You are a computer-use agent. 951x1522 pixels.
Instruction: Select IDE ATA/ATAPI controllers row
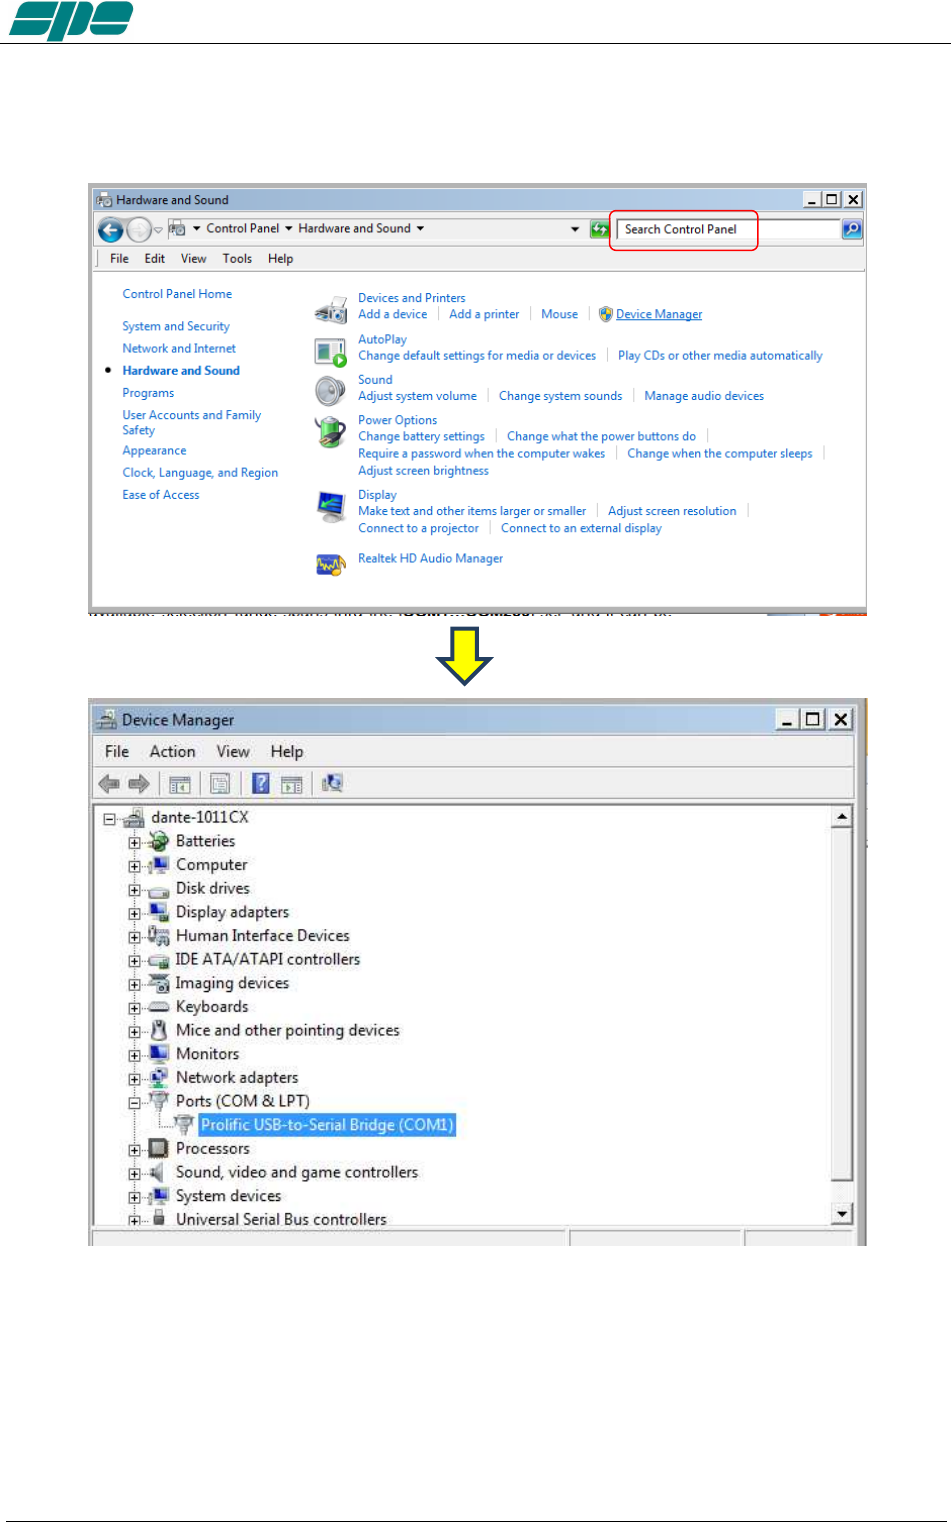267,959
